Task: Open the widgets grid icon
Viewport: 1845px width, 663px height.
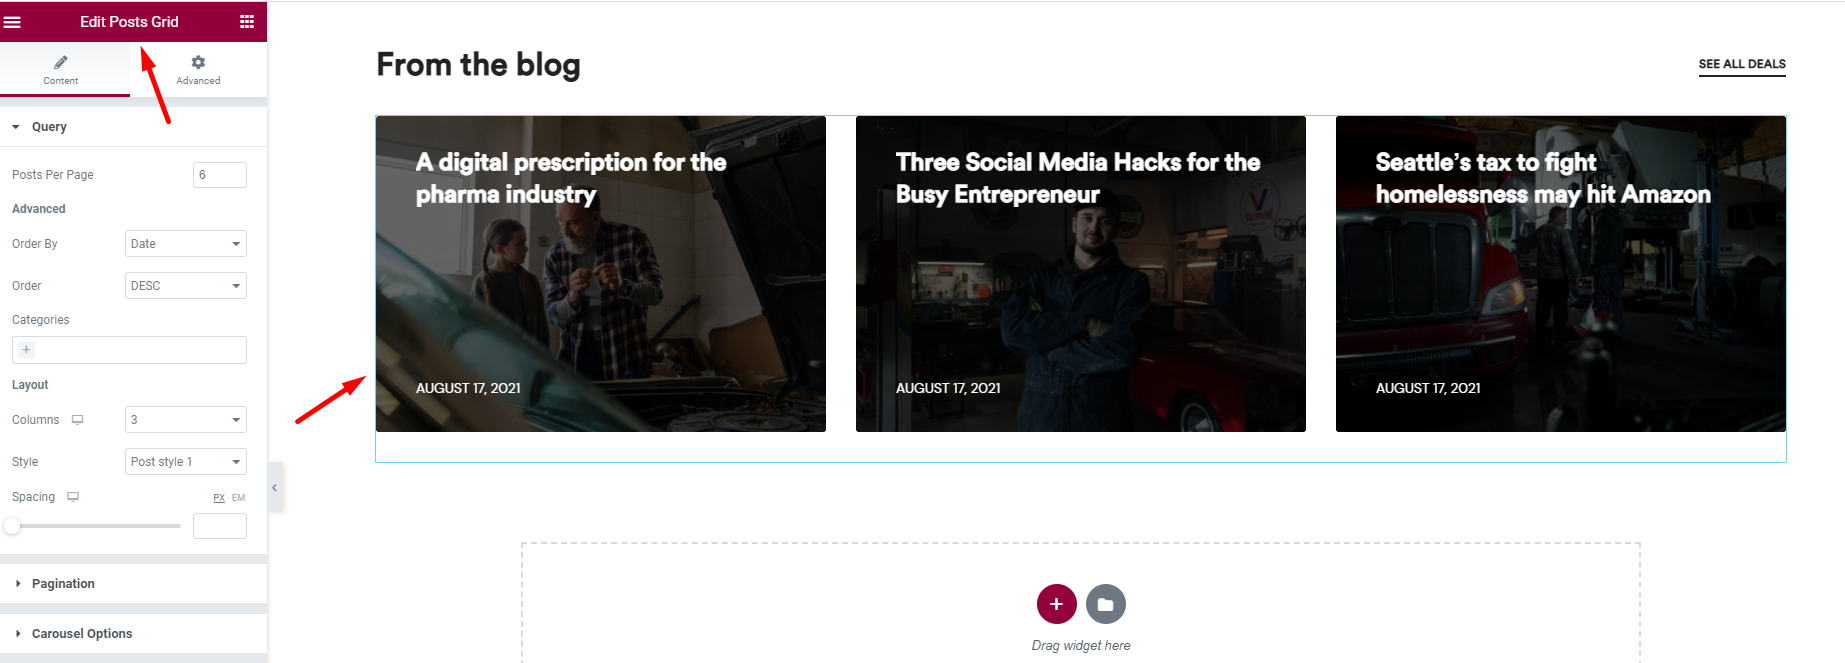Action: [x=247, y=22]
